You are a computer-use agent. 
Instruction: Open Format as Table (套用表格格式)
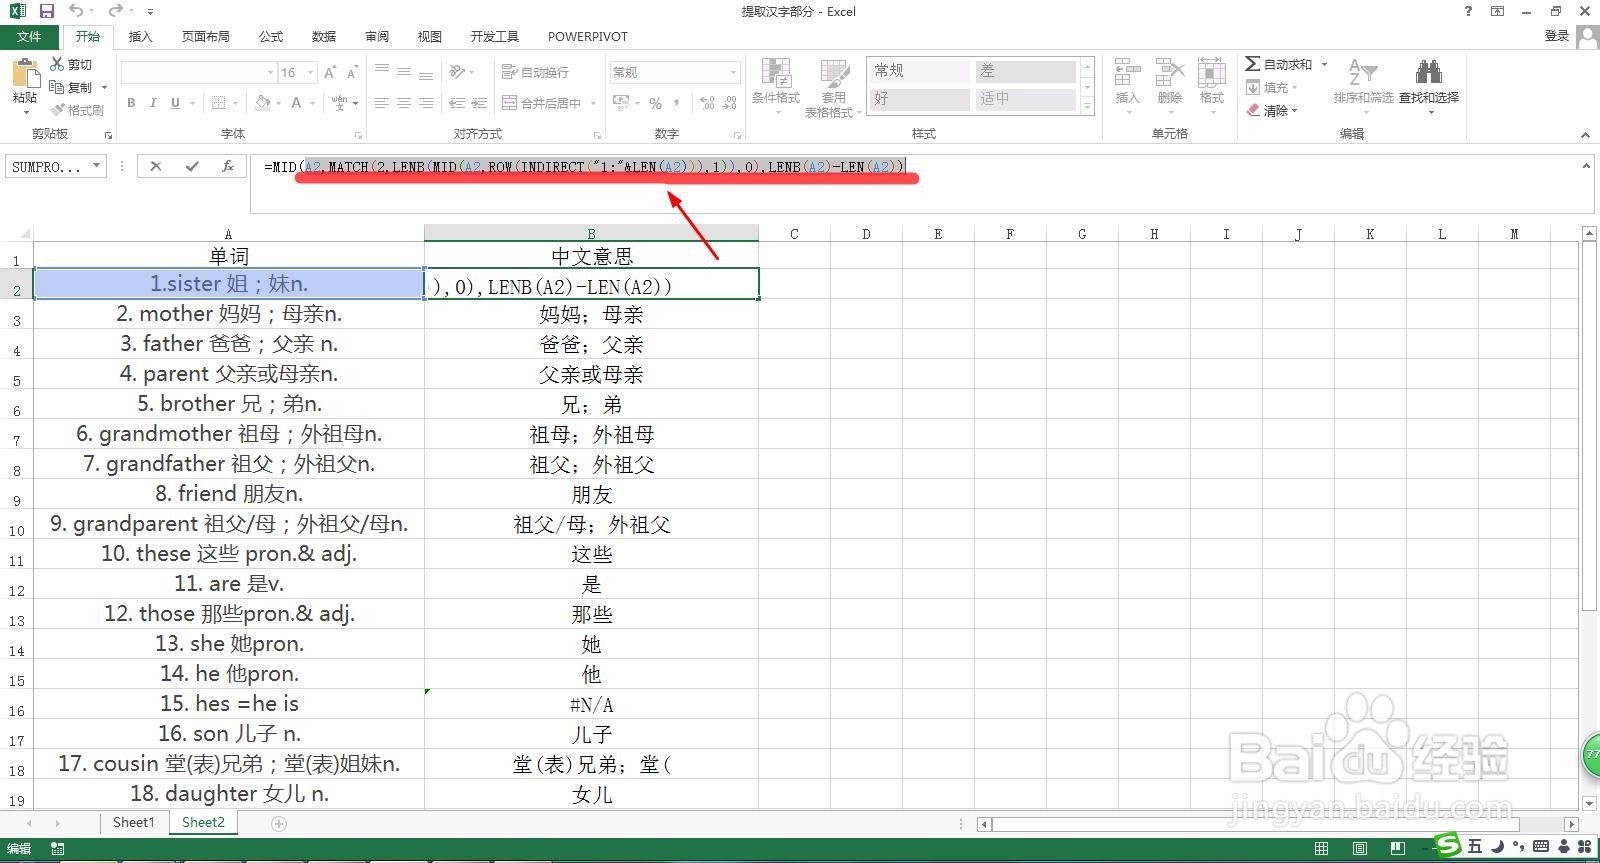834,88
